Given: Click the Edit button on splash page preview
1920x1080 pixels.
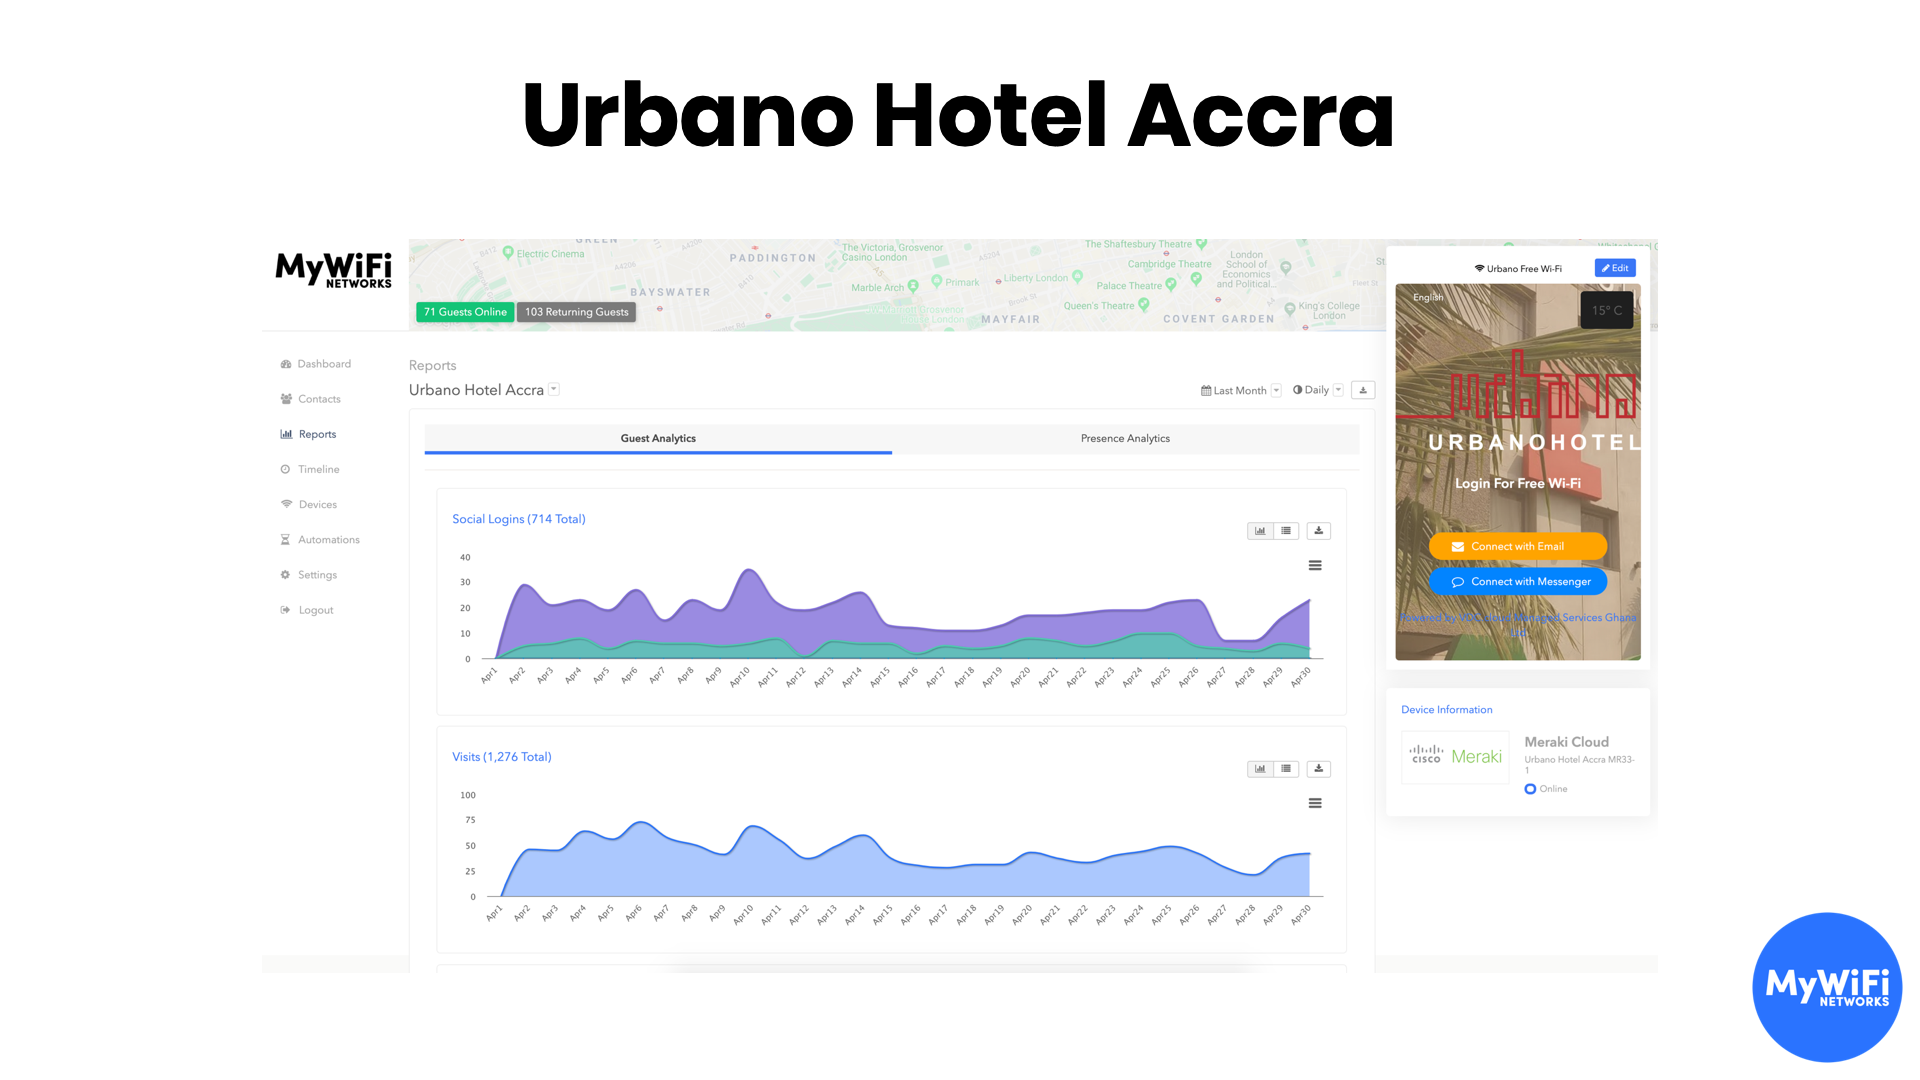Looking at the screenshot, I should [x=1614, y=268].
